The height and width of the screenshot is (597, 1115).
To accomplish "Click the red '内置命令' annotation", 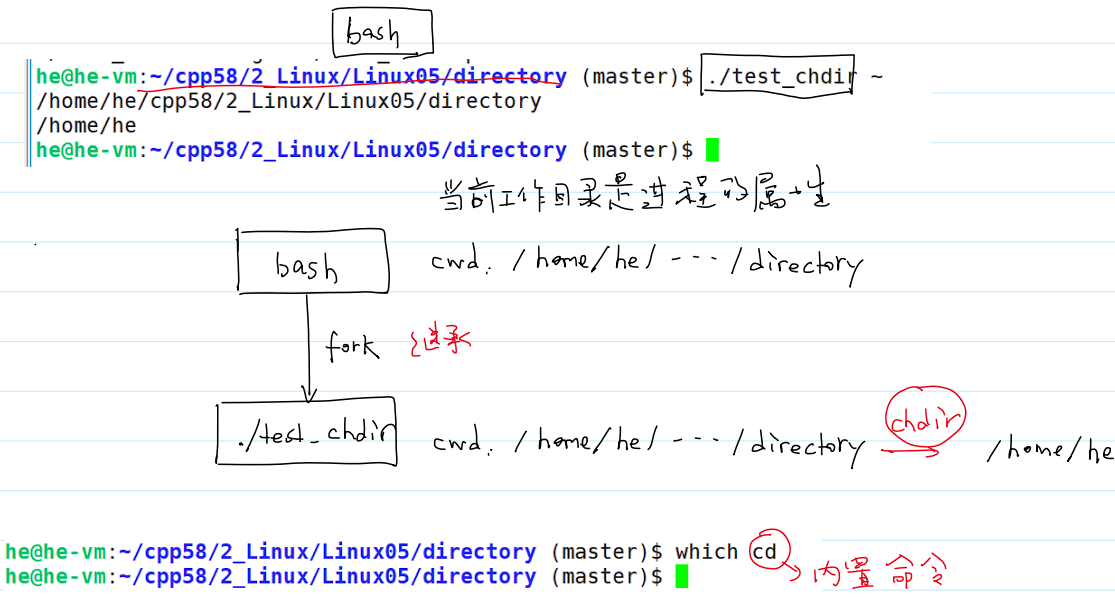I will pos(880,571).
